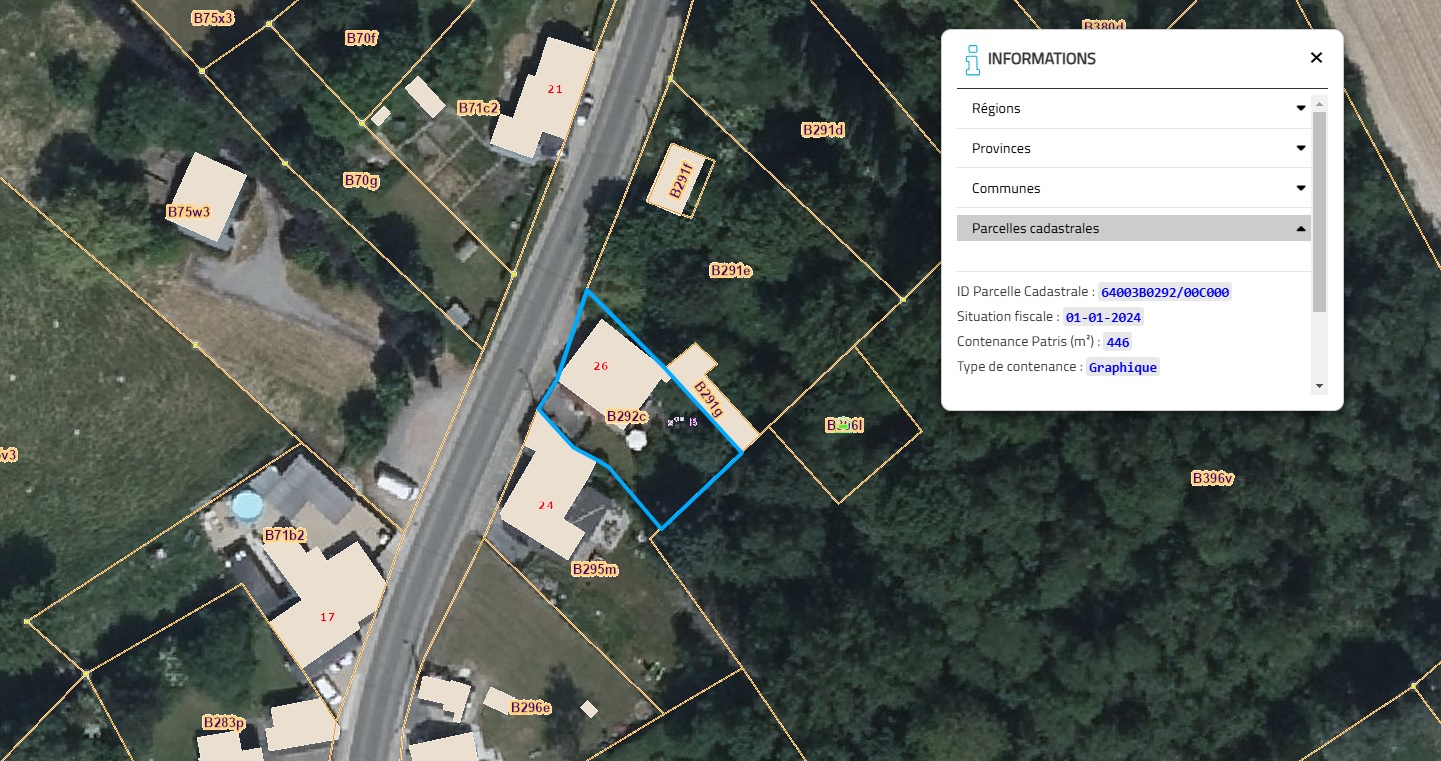
Task: Select building number 26 on map
Action: pyautogui.click(x=600, y=366)
